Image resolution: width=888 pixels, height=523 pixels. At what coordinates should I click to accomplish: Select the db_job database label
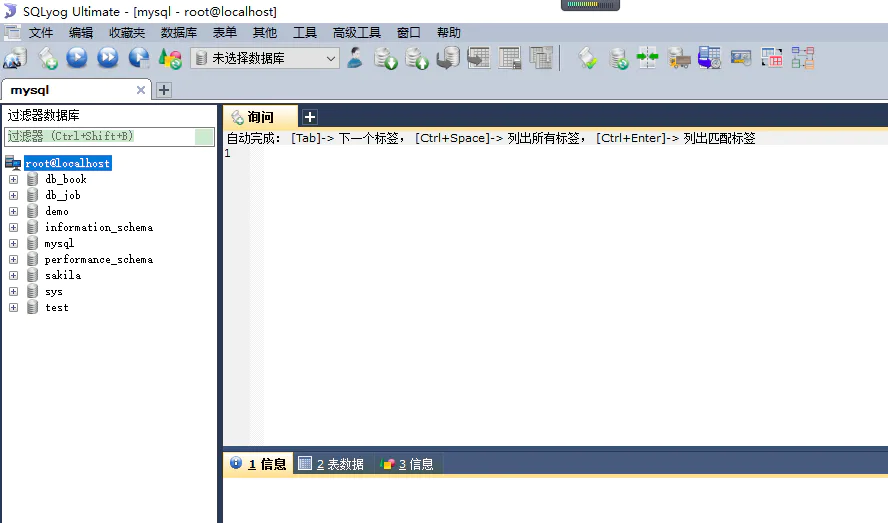click(x=63, y=195)
